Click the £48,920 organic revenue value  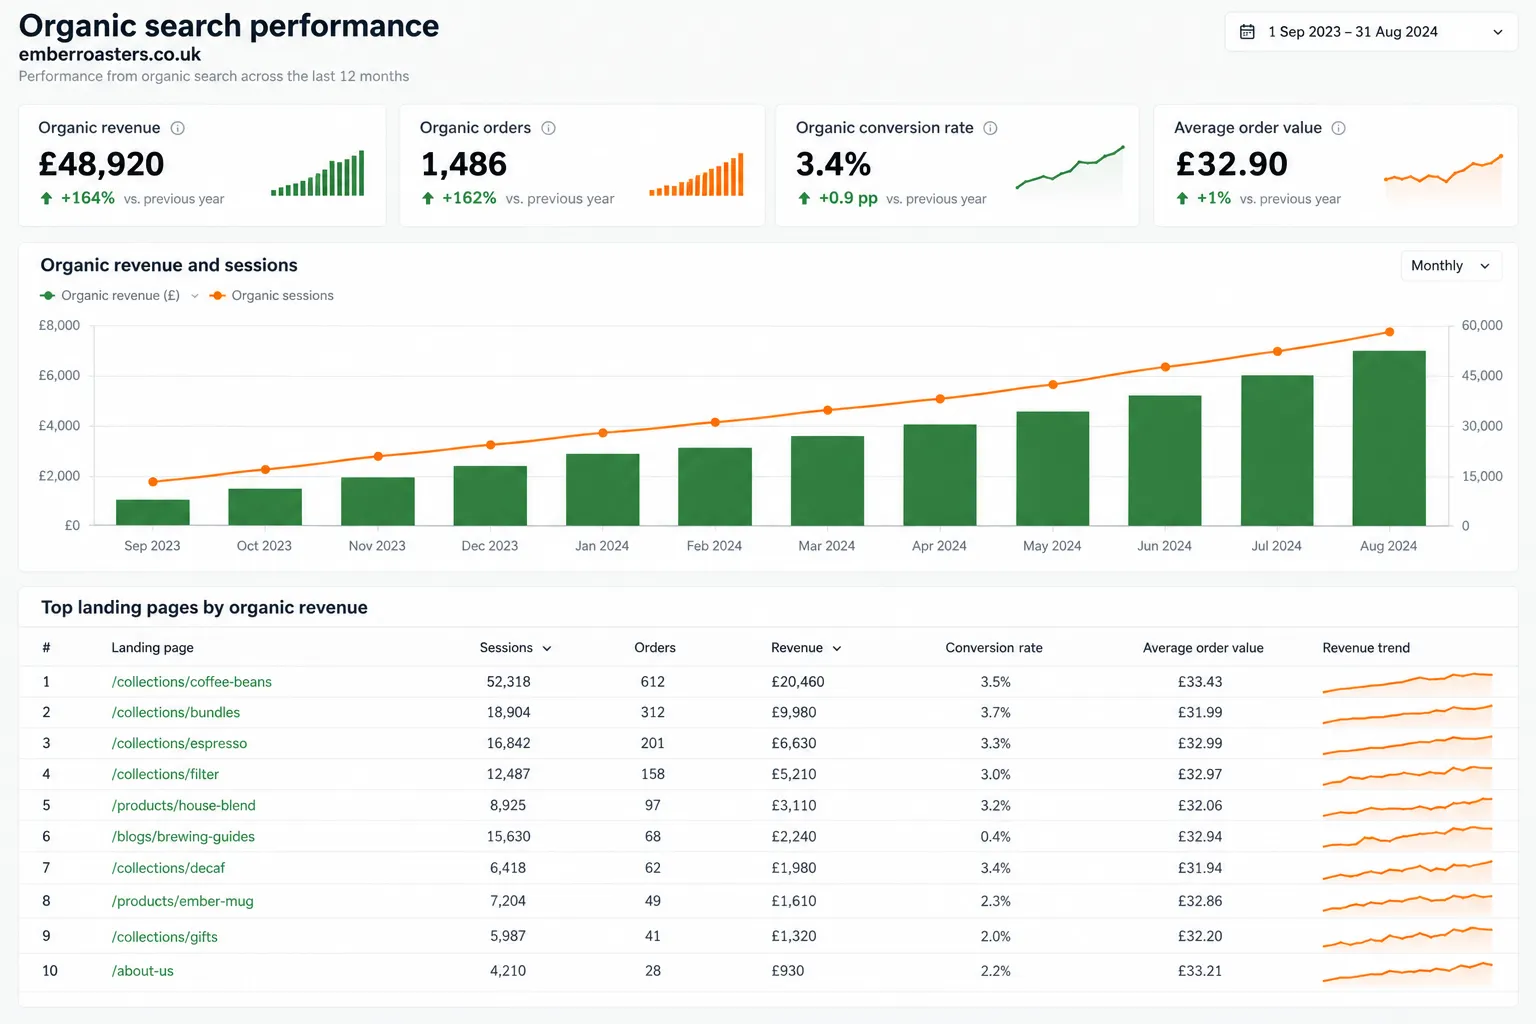click(101, 164)
